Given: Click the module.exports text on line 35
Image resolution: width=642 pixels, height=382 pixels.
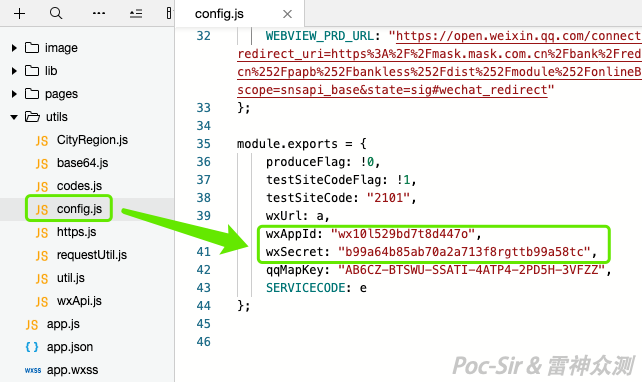Looking at the screenshot, I should point(287,144).
